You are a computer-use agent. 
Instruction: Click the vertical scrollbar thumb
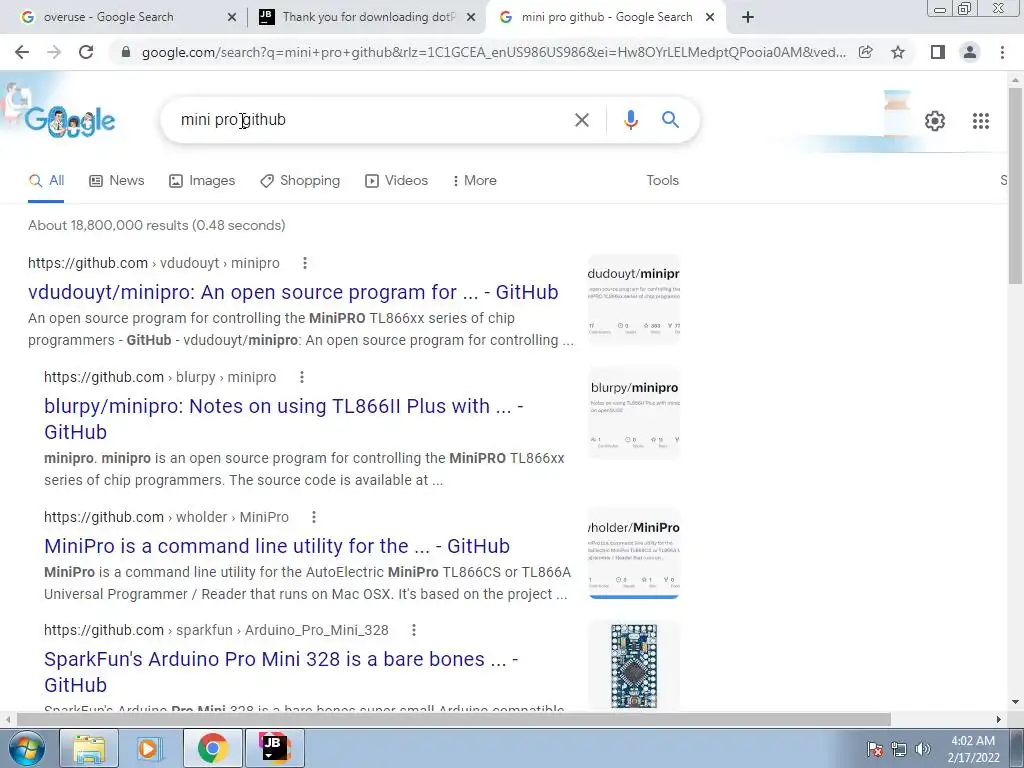point(1015,186)
